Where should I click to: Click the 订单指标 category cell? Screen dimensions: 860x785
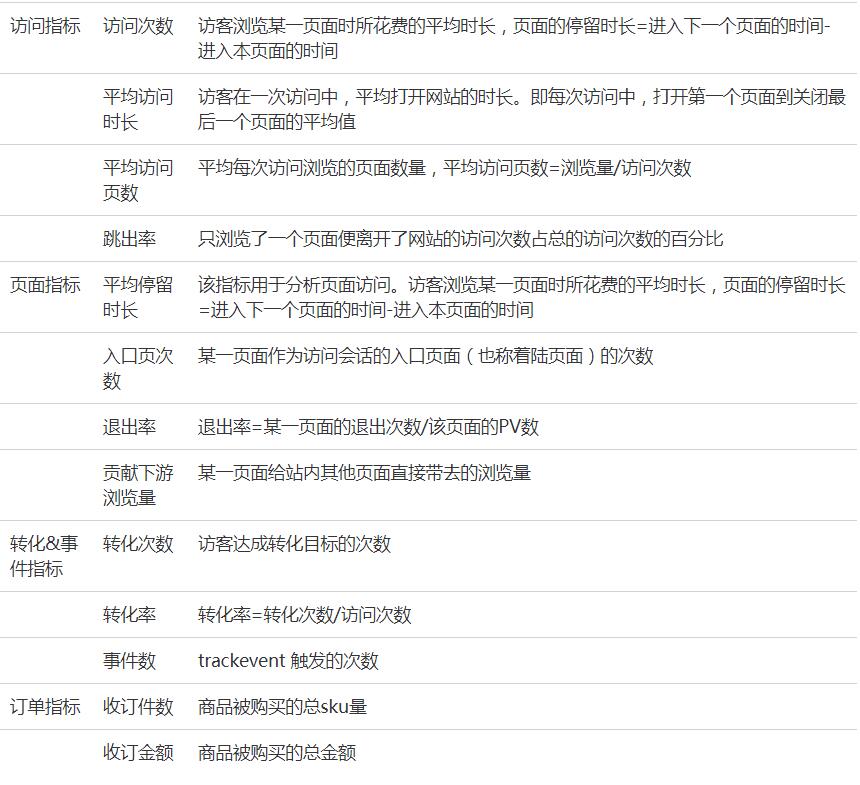tap(45, 707)
